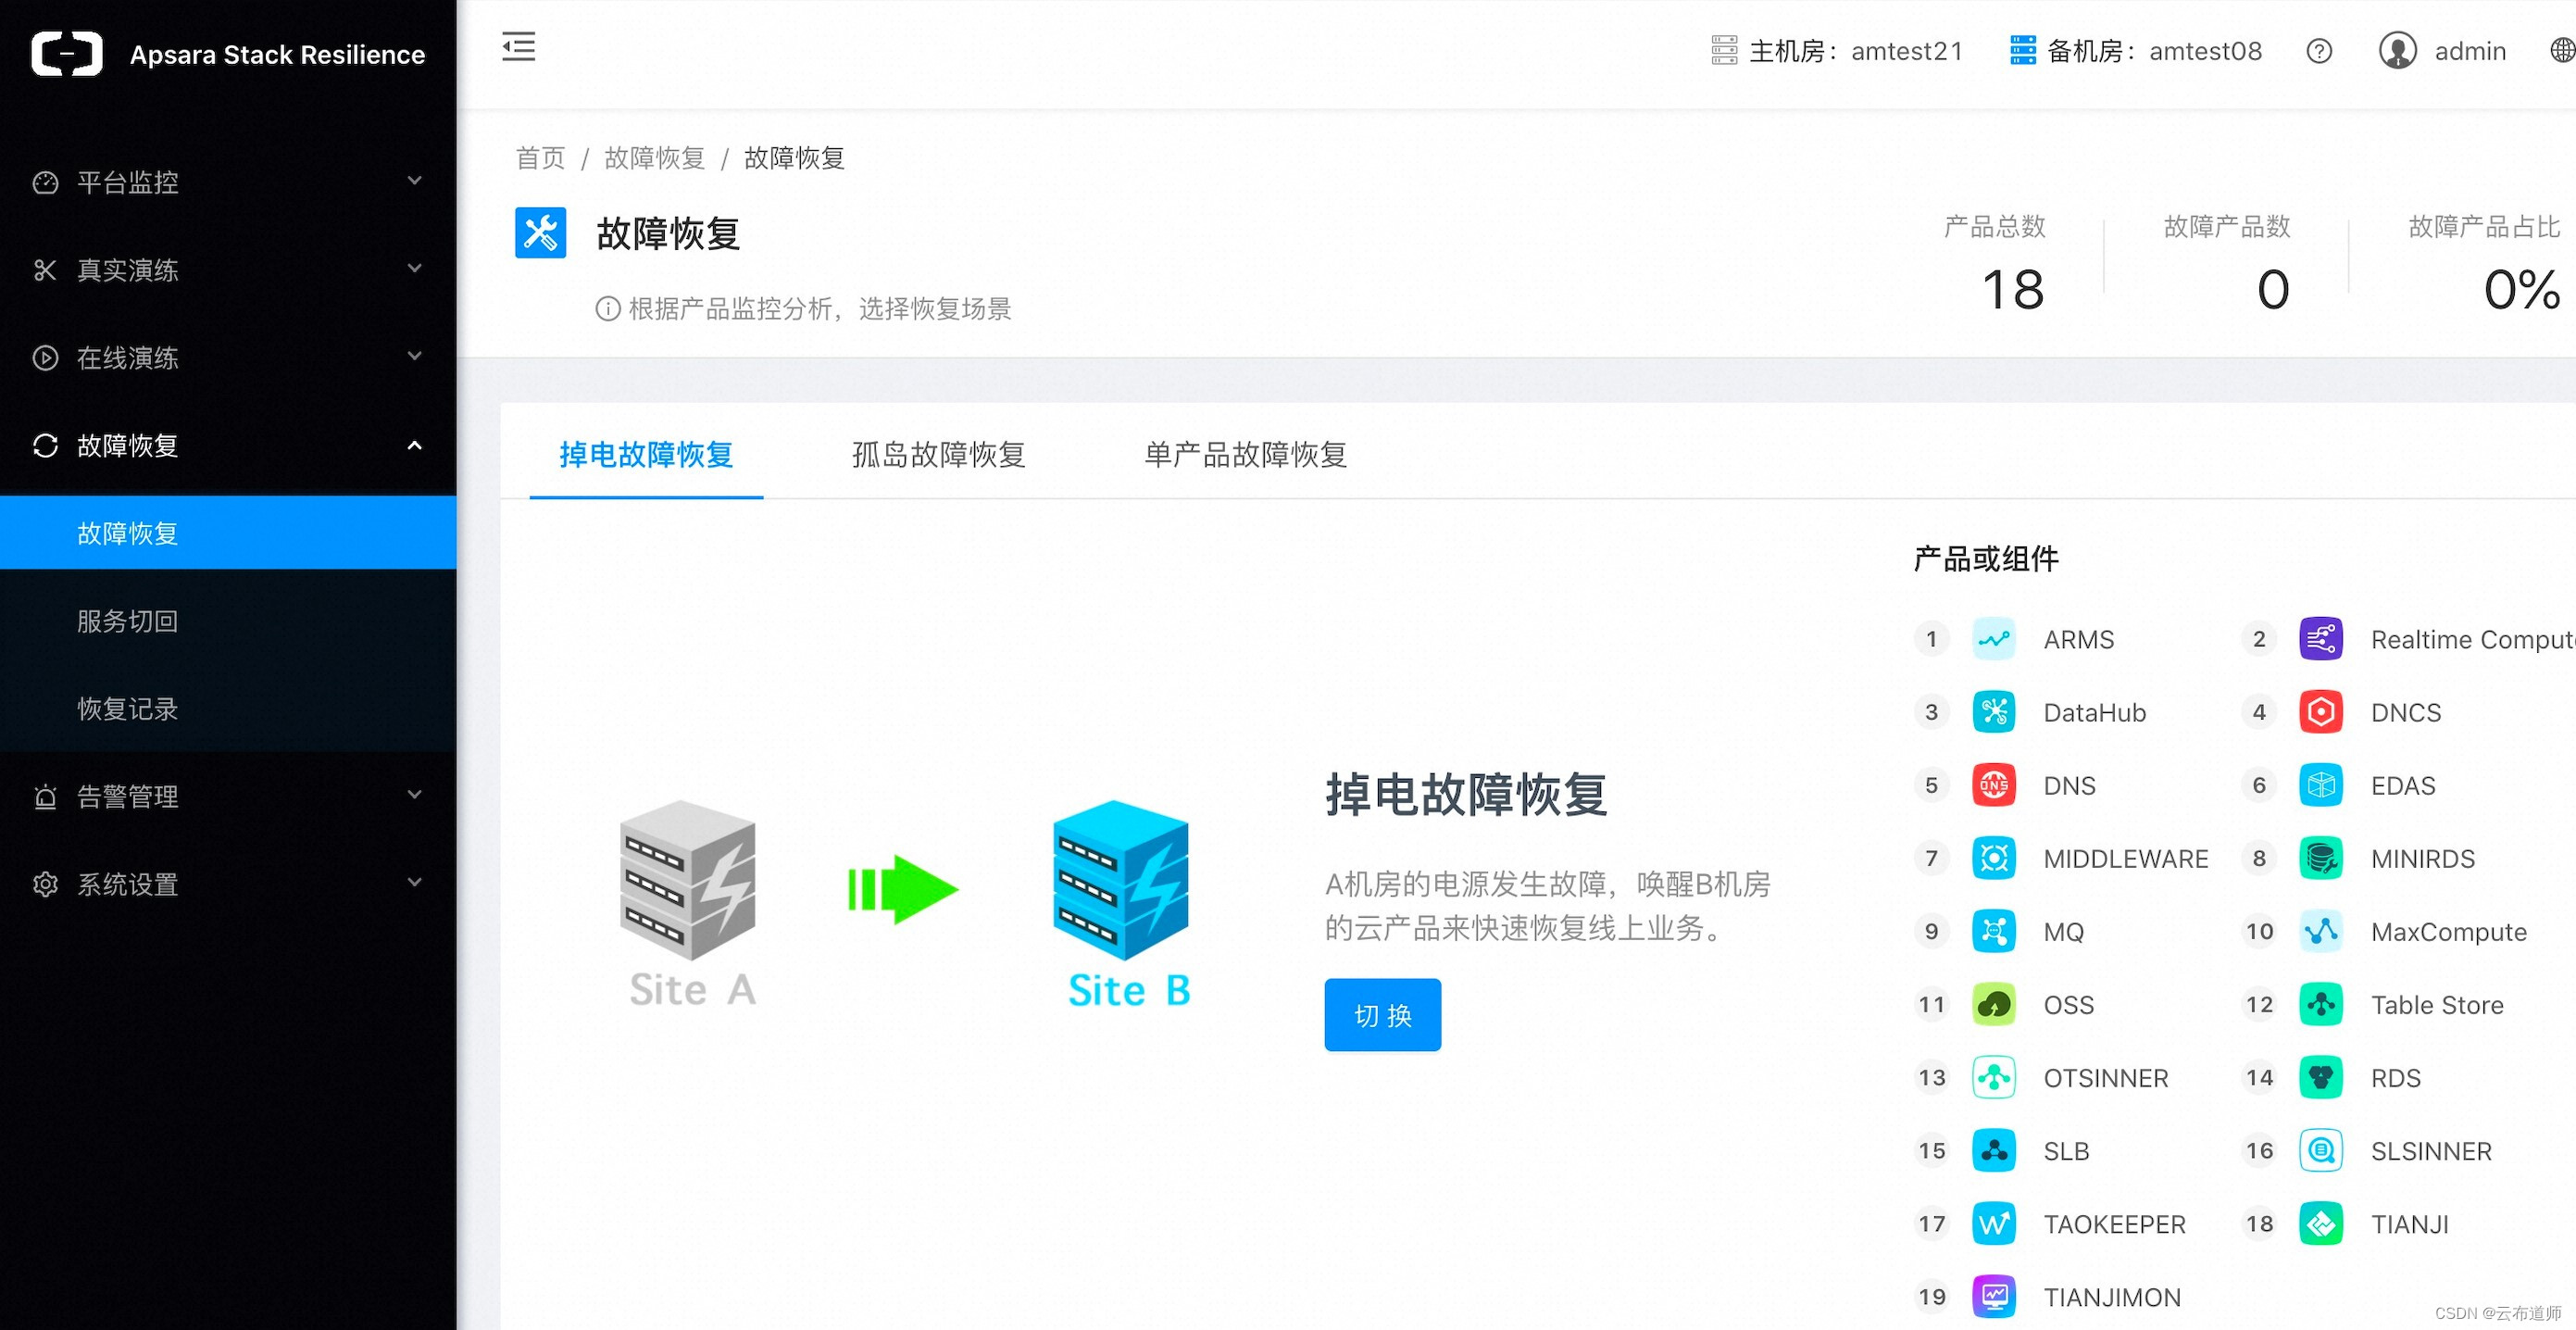Screen dimensions: 2576x1330
Task: Expand the 真实演练 sidebar menu
Action: [228, 270]
